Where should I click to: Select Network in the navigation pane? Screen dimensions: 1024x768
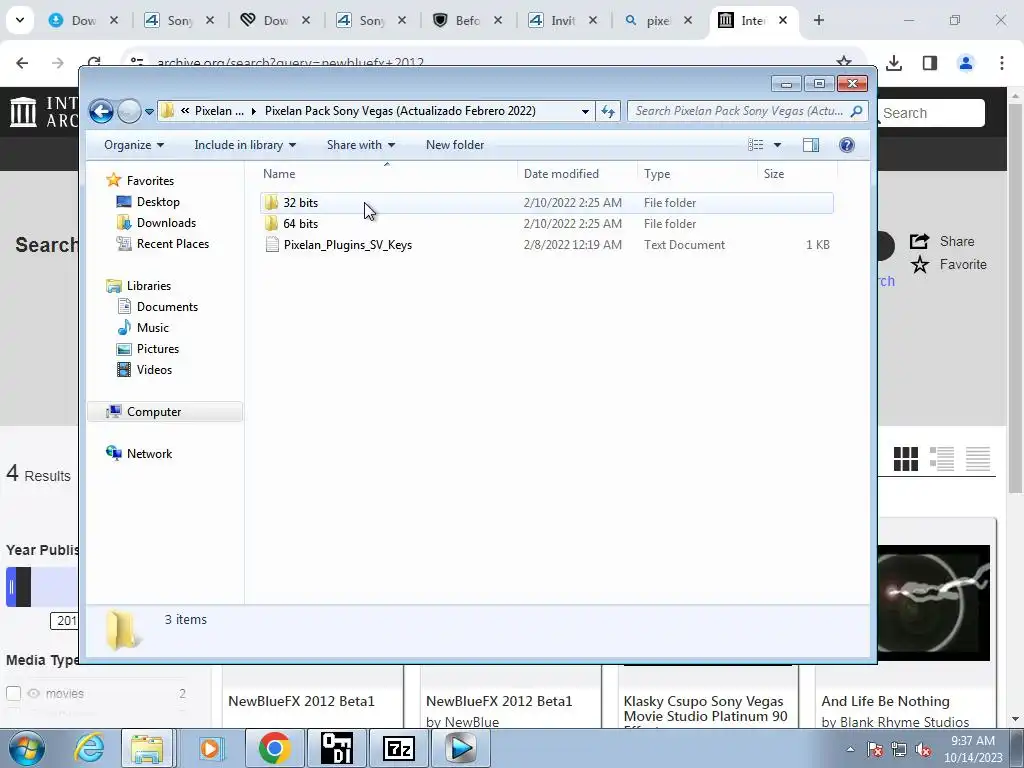click(x=149, y=453)
